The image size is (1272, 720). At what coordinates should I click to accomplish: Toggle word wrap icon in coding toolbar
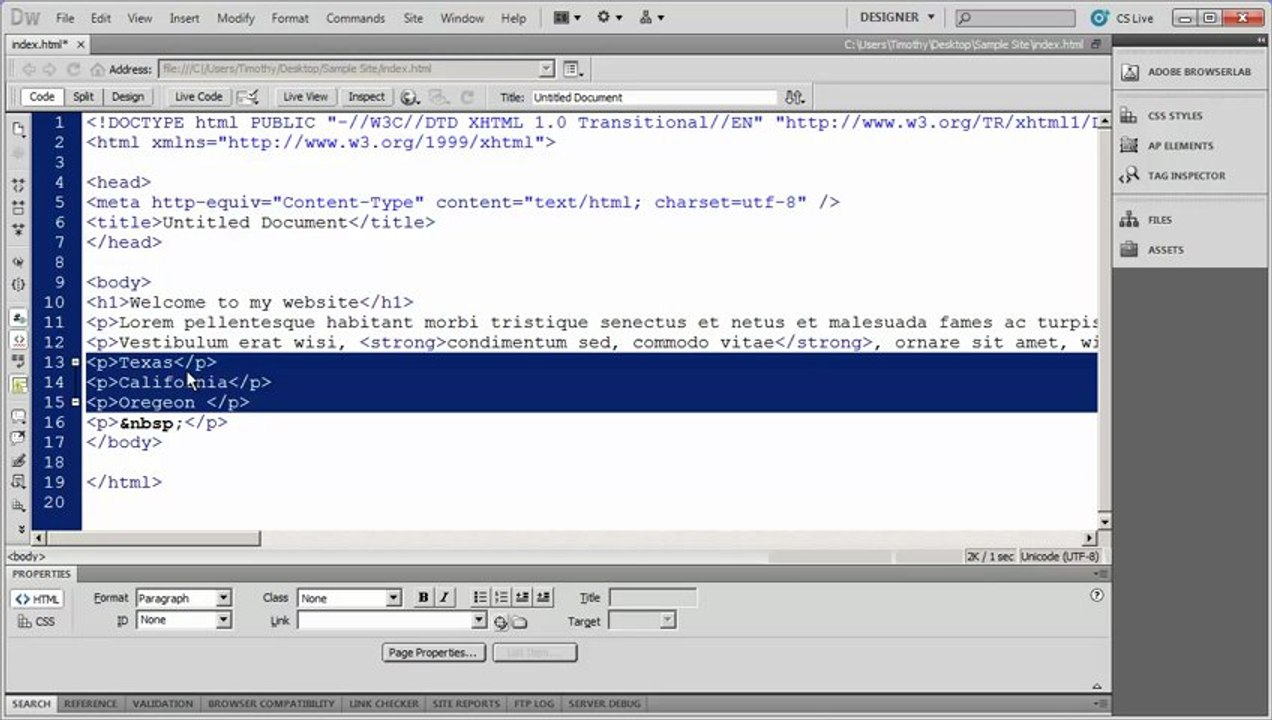click(18, 361)
